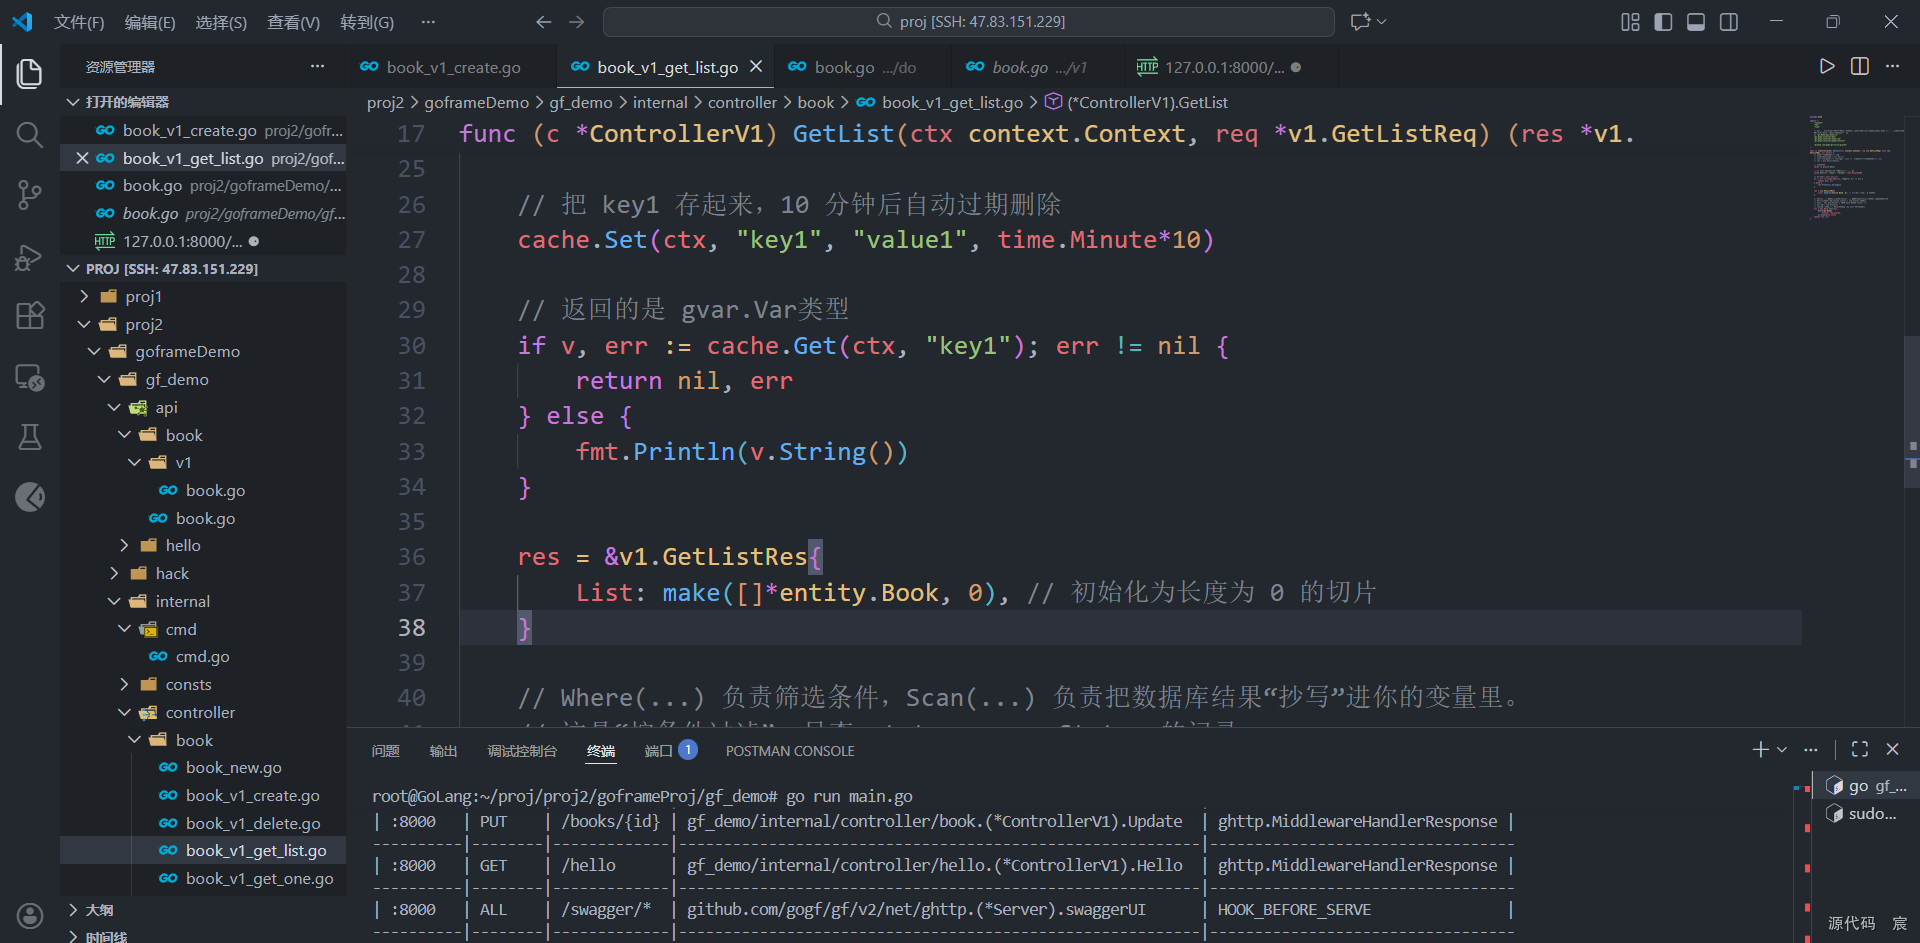This screenshot has width=1920, height=943.
Task: Close the book_v1_get_list.go tab
Action: click(x=756, y=66)
